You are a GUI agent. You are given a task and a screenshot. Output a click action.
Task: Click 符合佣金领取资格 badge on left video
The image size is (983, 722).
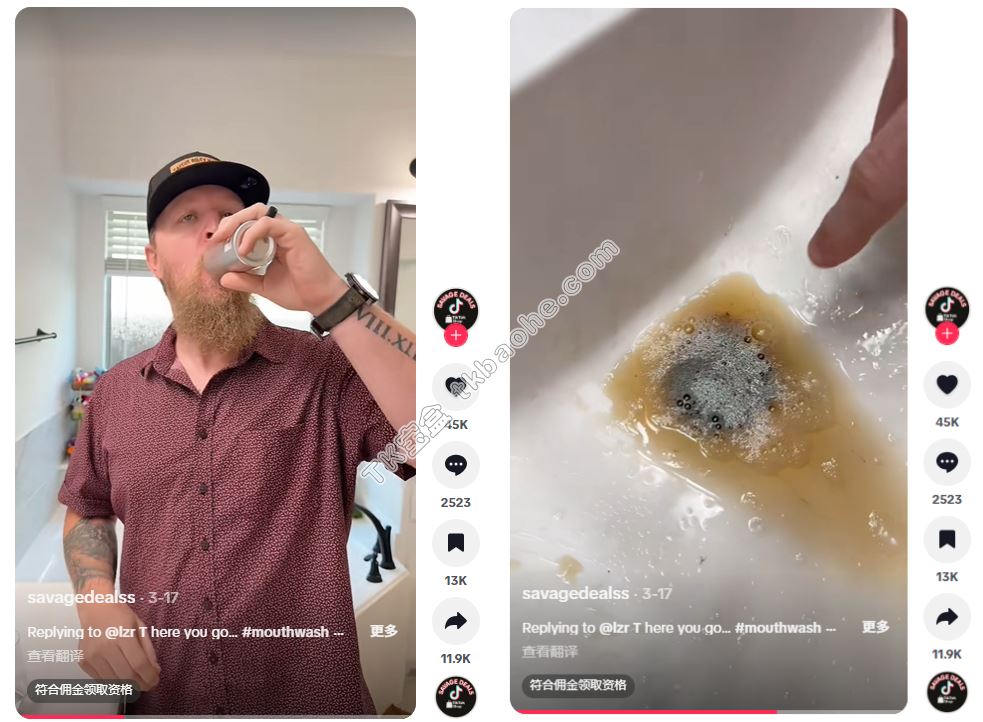[83, 689]
